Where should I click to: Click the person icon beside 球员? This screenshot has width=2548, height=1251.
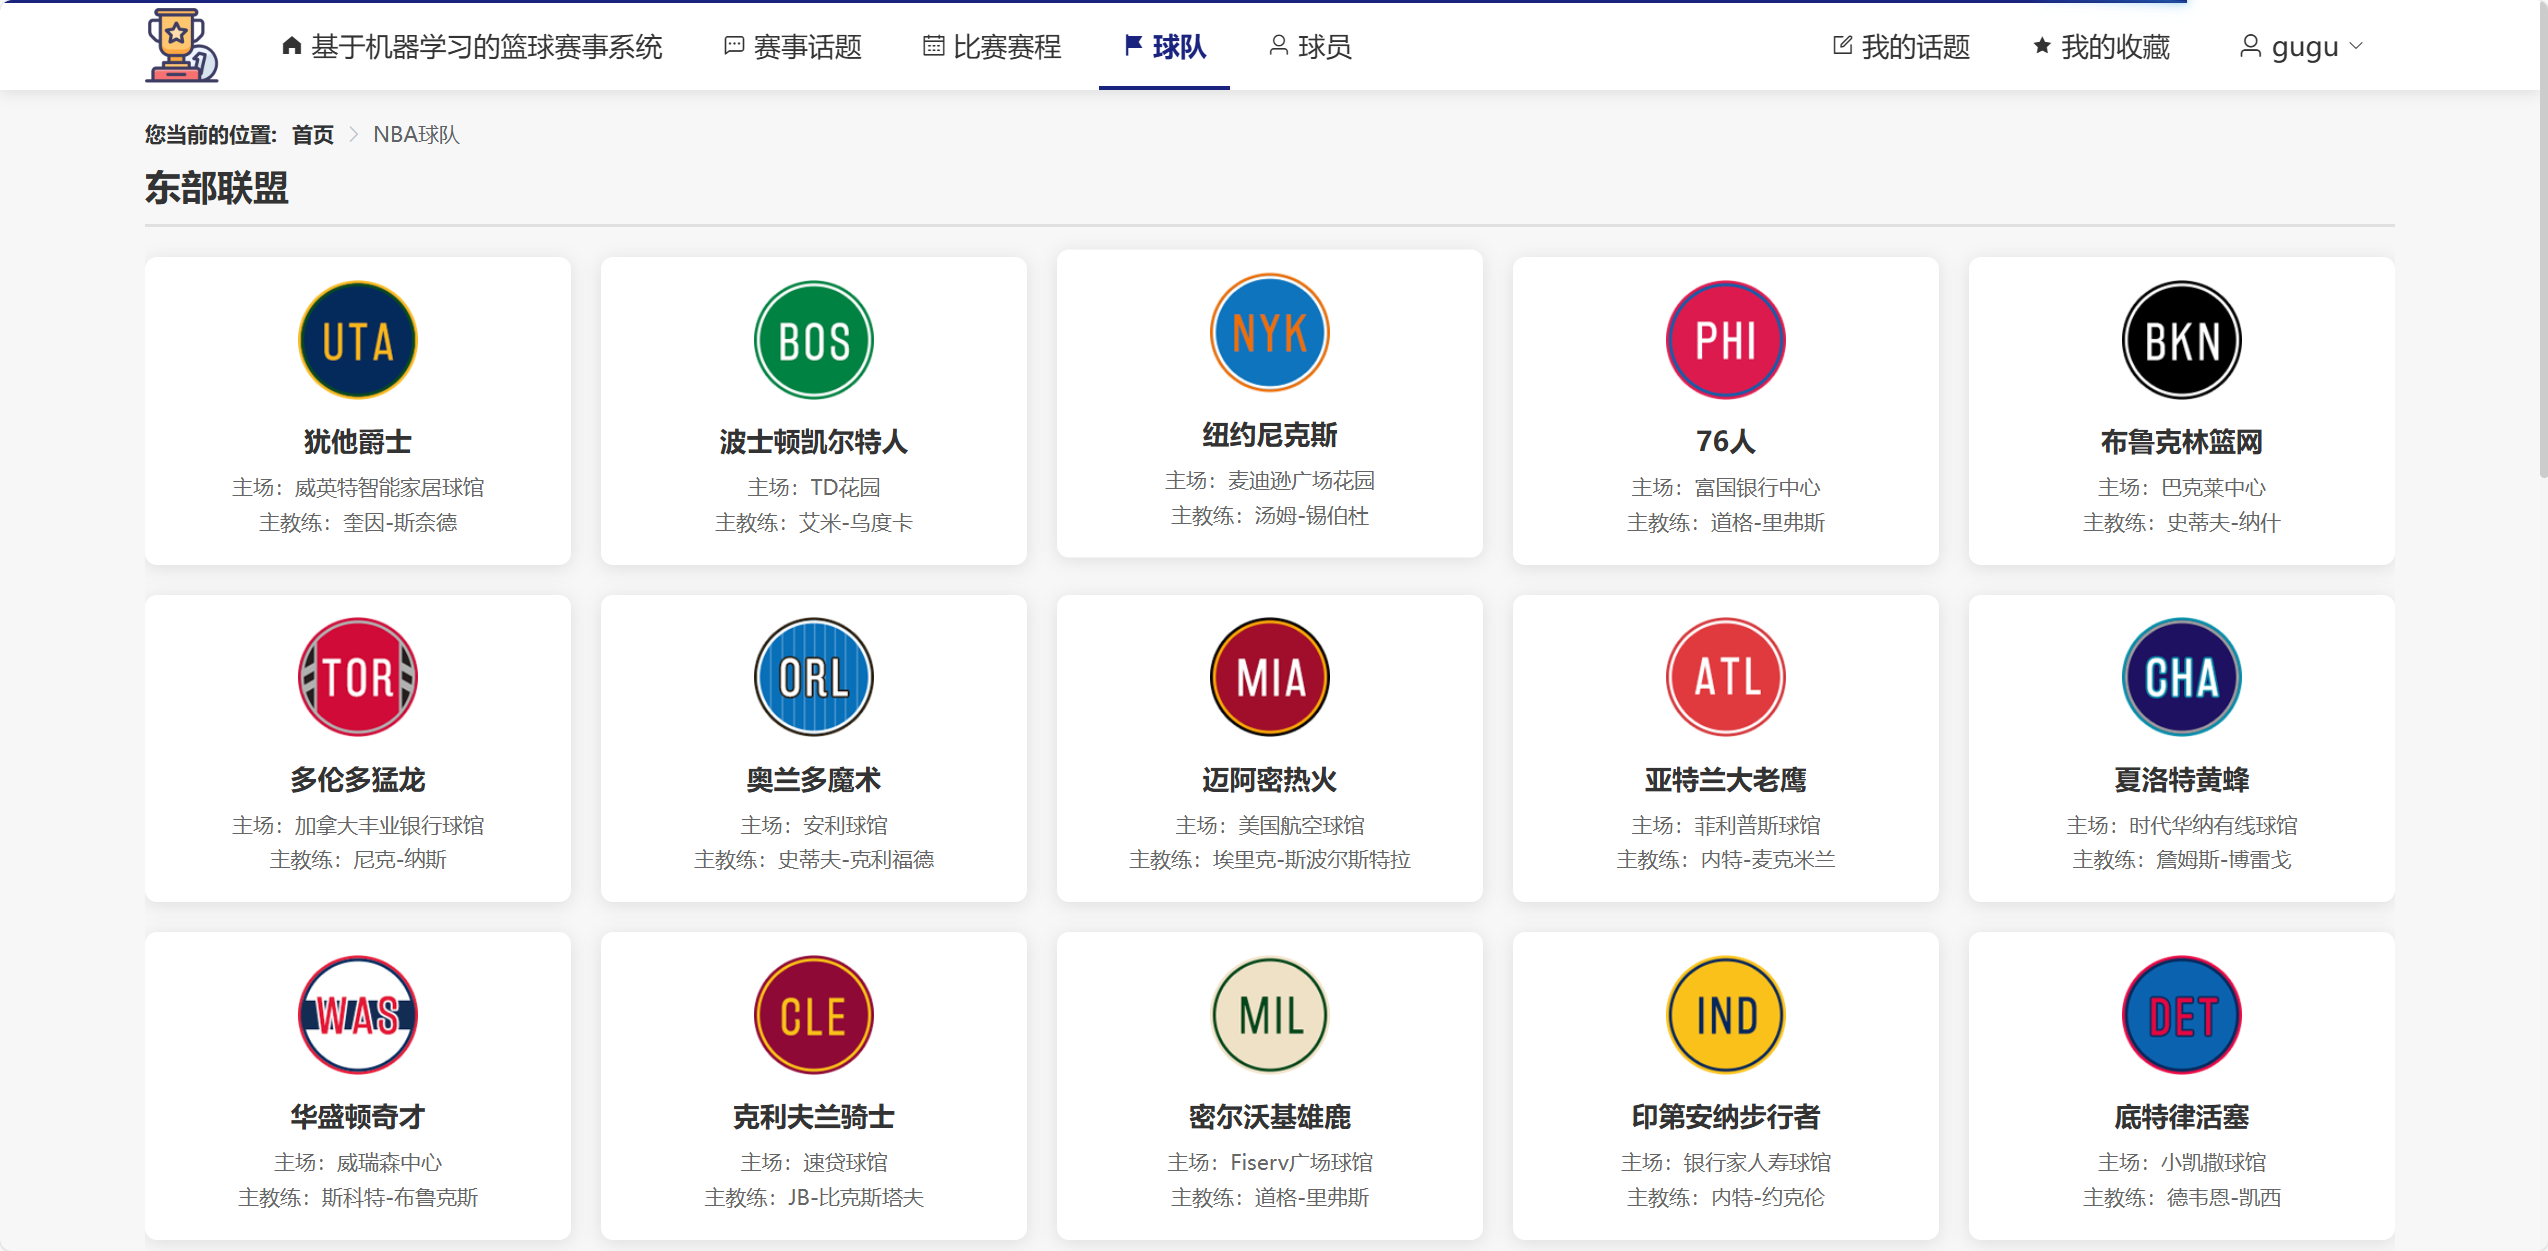[1278, 45]
